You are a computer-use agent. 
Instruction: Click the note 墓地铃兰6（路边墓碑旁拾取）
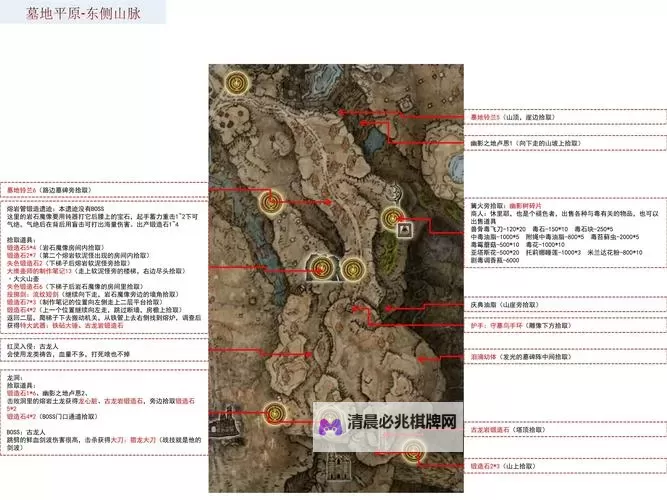pyautogui.click(x=49, y=190)
